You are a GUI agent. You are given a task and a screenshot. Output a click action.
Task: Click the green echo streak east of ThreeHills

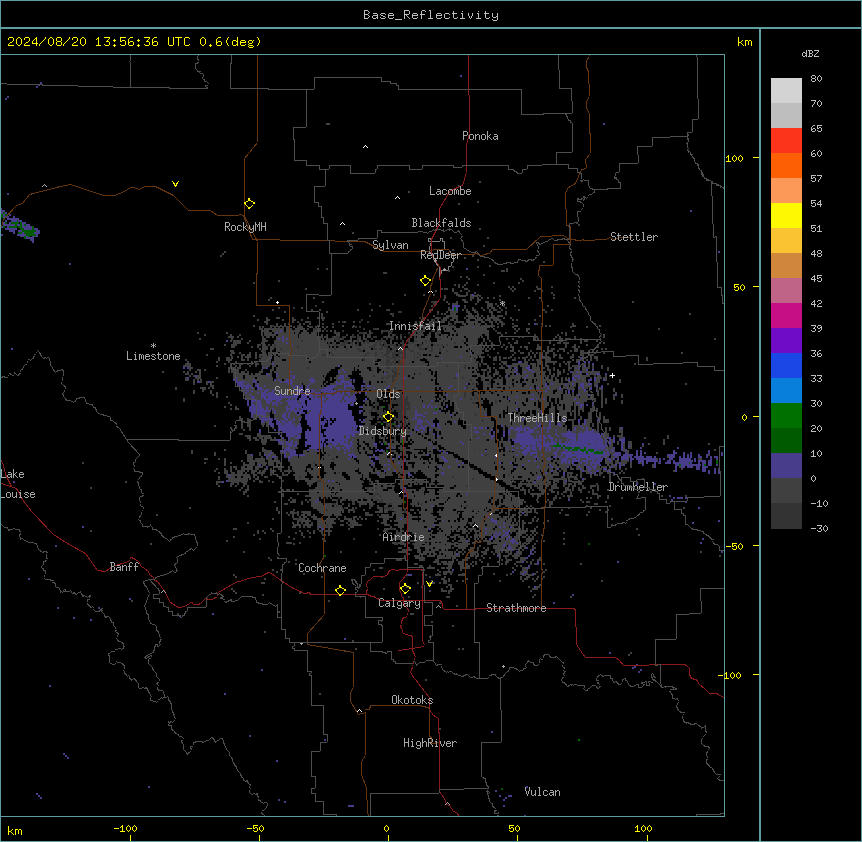point(578,448)
